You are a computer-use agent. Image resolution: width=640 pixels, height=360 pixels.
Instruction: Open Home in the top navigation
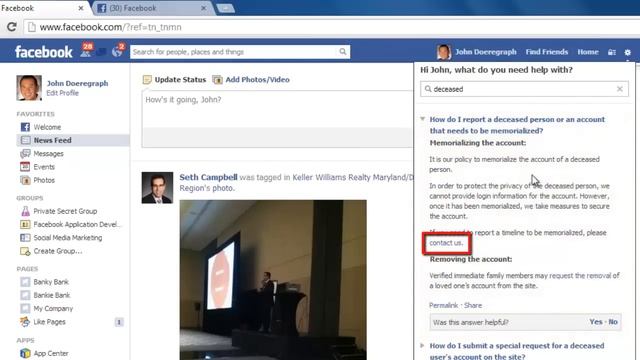(x=588, y=52)
